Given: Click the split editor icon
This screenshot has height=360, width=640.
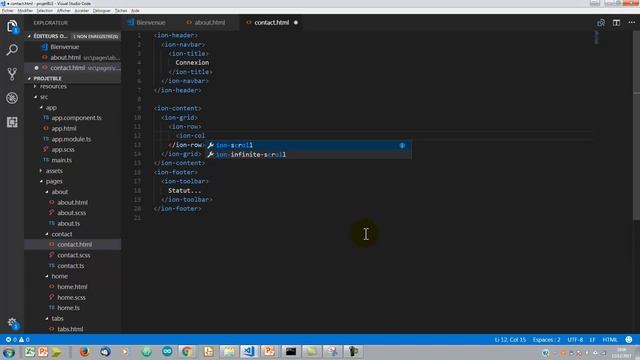Looking at the screenshot, I should [616, 23].
